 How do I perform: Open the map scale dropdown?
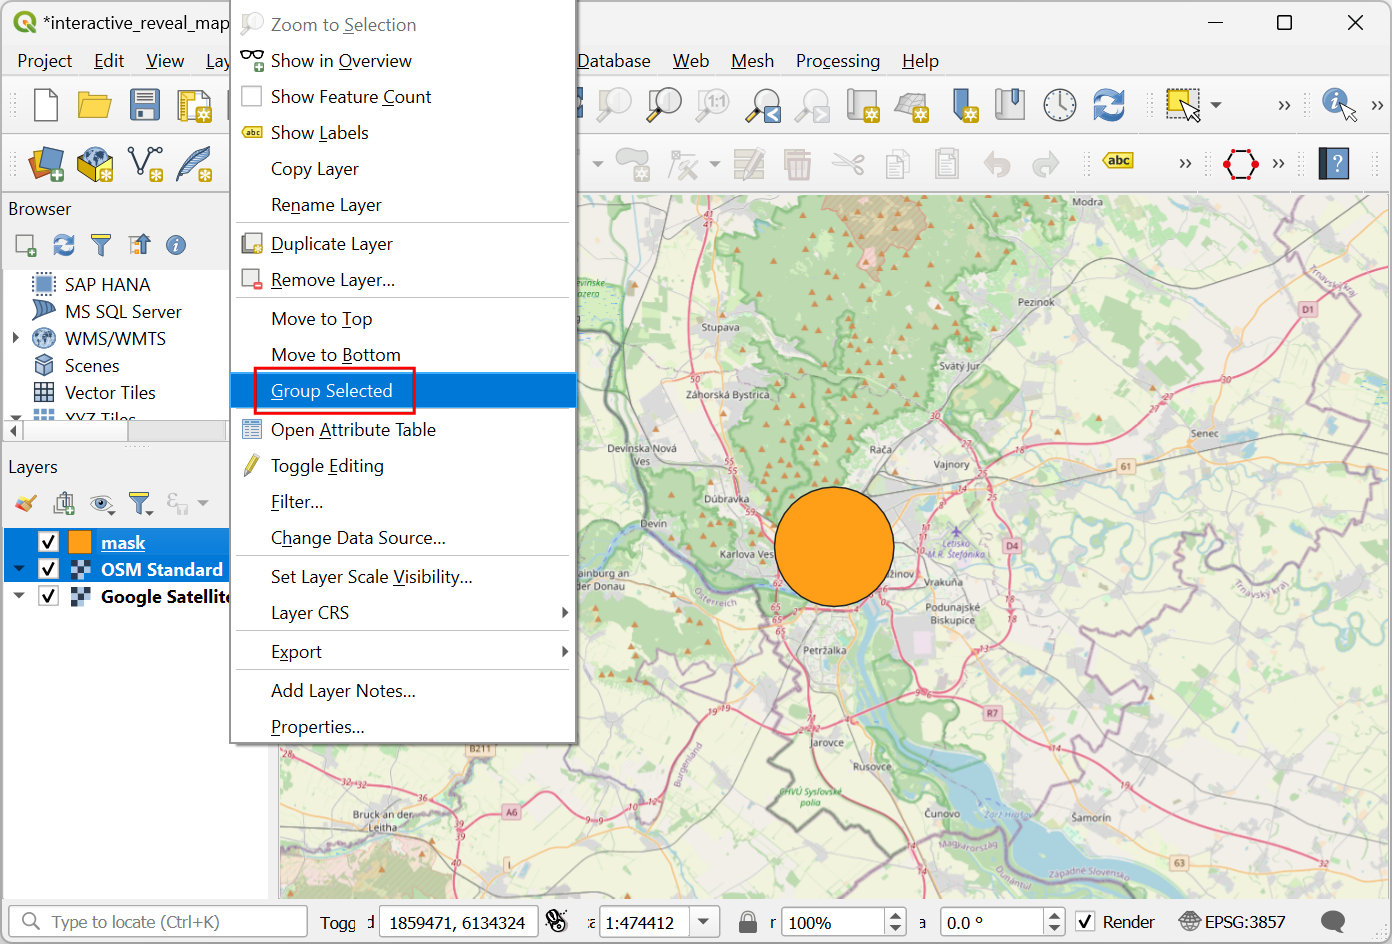704,922
